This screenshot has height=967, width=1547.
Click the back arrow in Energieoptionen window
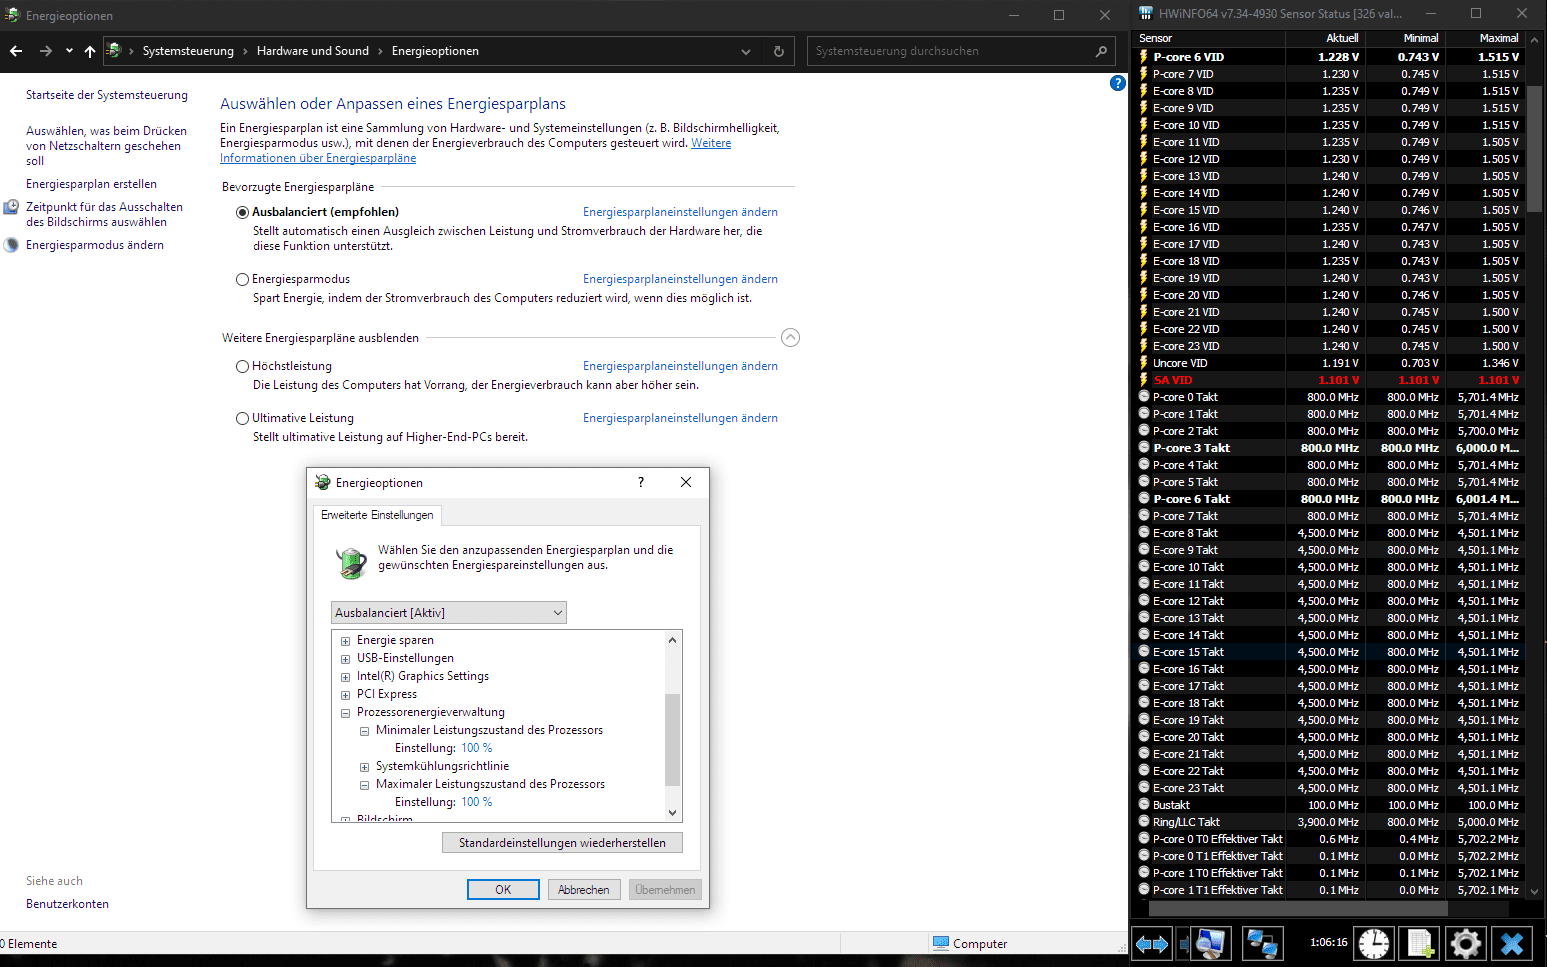pos(16,51)
